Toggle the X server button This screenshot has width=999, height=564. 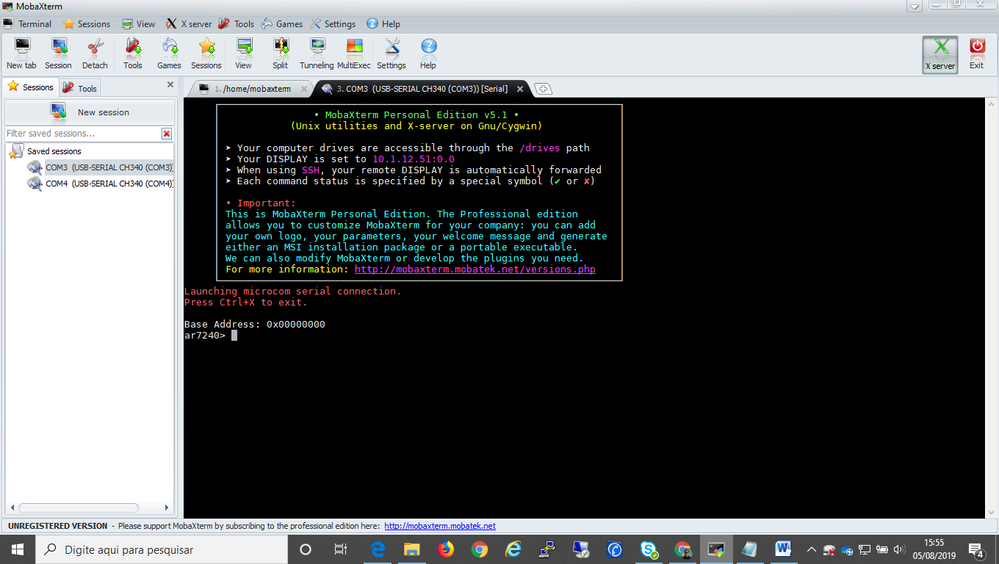pos(940,54)
